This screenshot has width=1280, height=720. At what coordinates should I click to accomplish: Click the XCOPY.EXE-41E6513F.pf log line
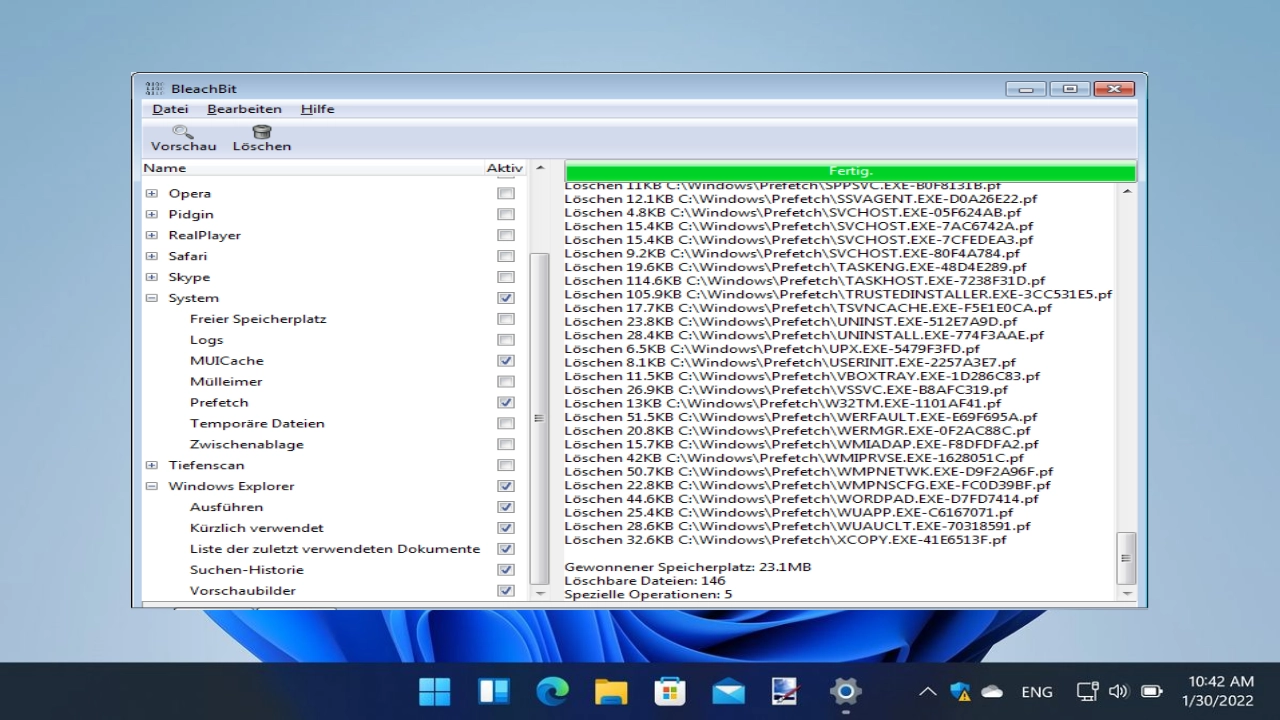tap(785, 540)
